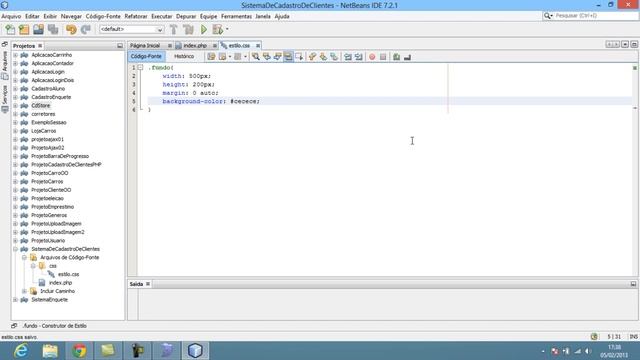Open the back navigation dropdown arrow

click(230, 57)
